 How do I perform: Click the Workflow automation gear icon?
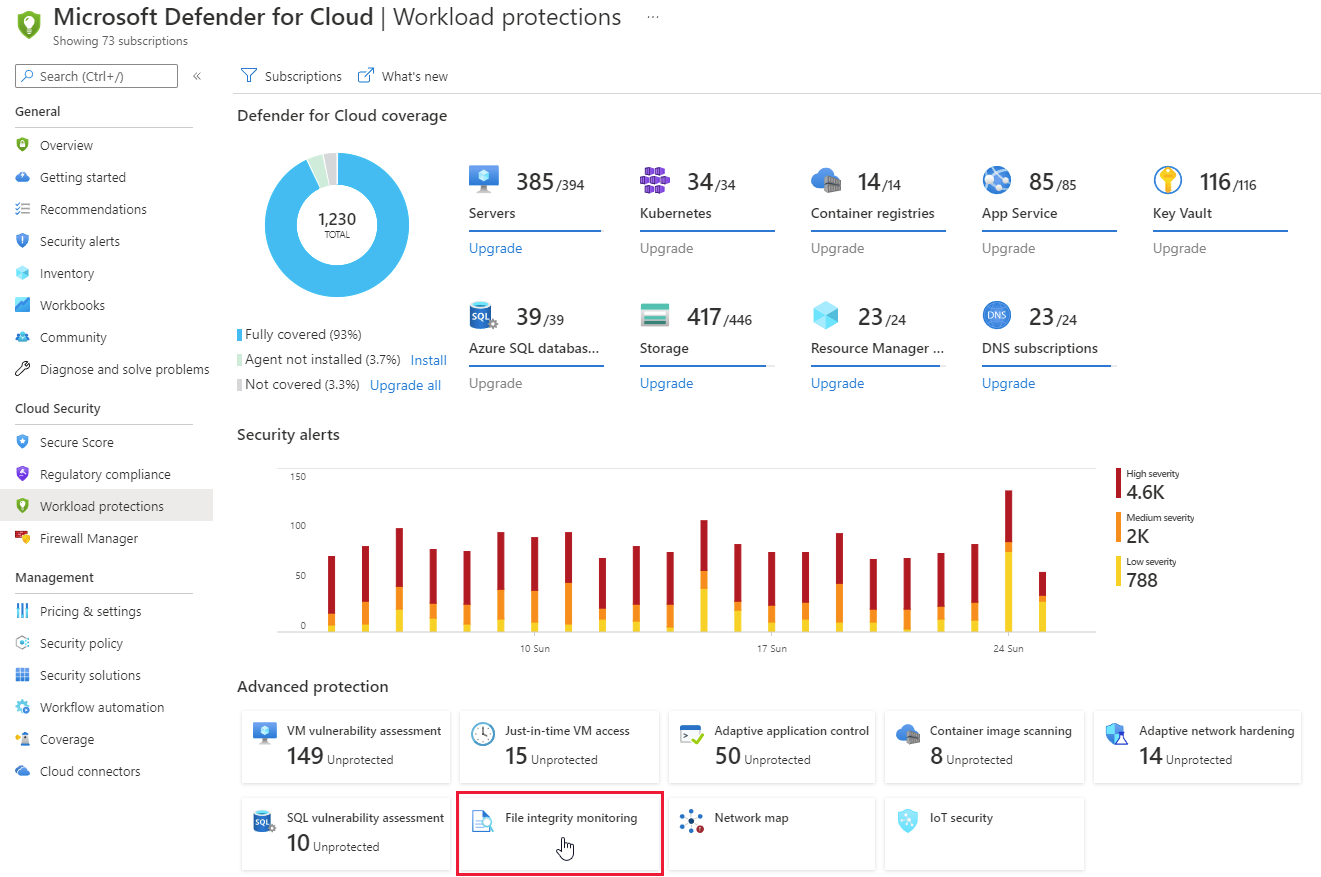click(22, 707)
